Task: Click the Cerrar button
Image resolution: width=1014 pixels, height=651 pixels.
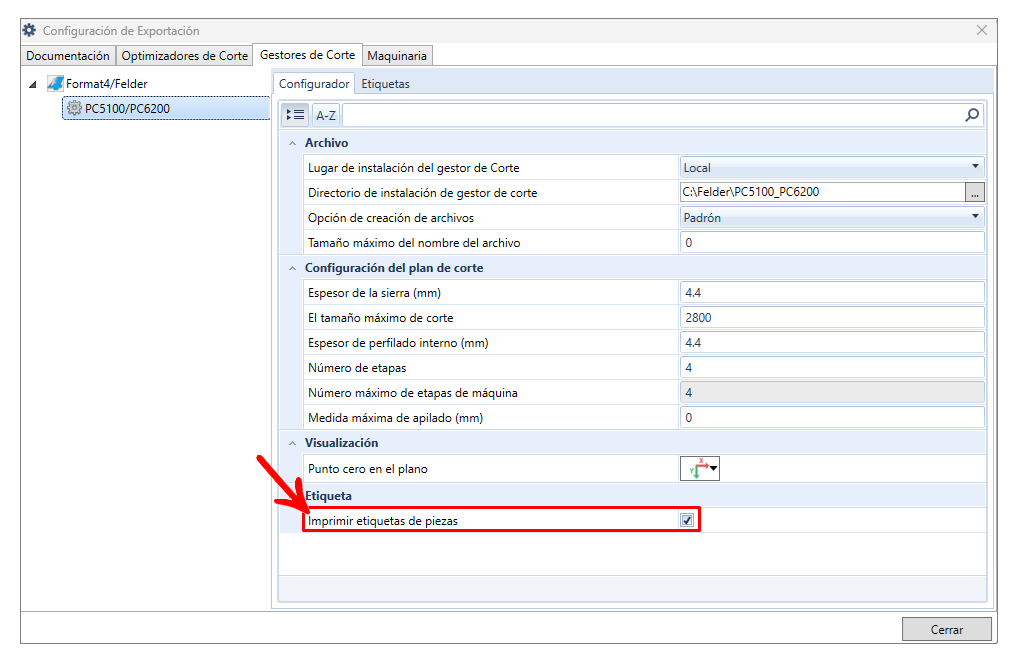Action: pos(946,630)
